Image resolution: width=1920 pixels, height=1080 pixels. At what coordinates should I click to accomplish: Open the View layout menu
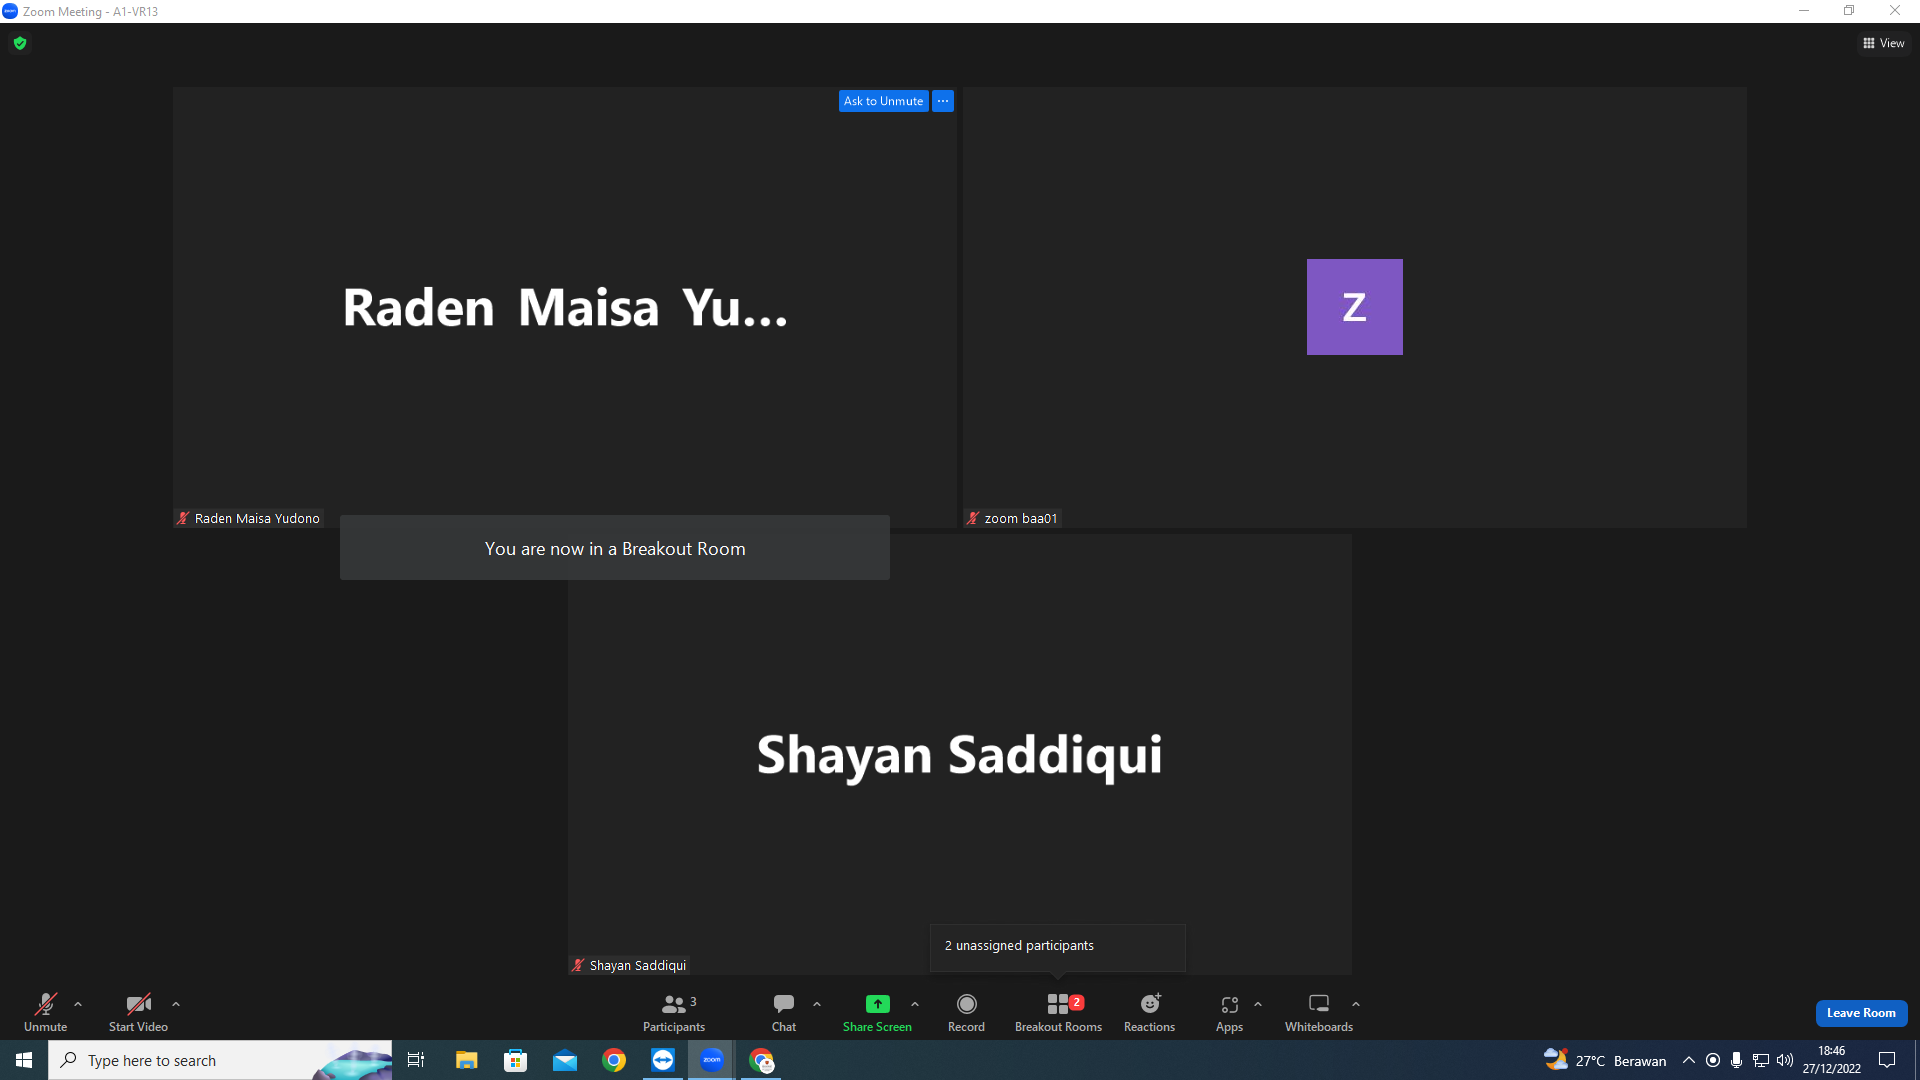pyautogui.click(x=1884, y=43)
